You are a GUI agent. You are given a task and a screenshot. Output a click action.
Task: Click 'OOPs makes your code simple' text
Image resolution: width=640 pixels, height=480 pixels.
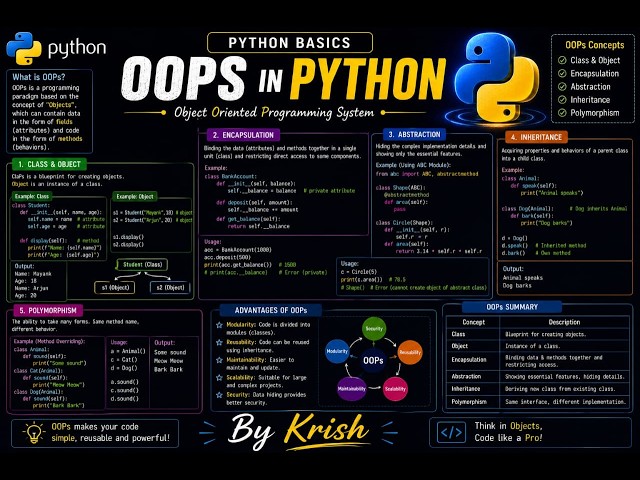pyautogui.click(x=110, y=432)
